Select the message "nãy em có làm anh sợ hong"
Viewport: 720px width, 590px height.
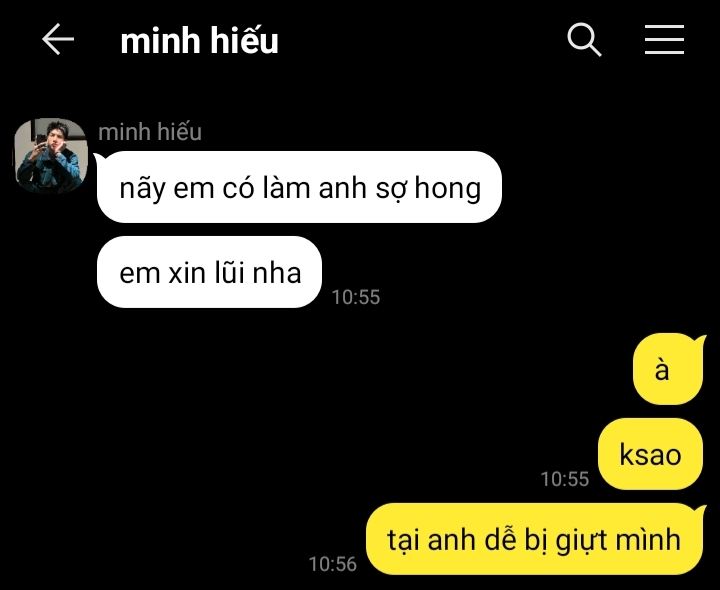(x=299, y=187)
